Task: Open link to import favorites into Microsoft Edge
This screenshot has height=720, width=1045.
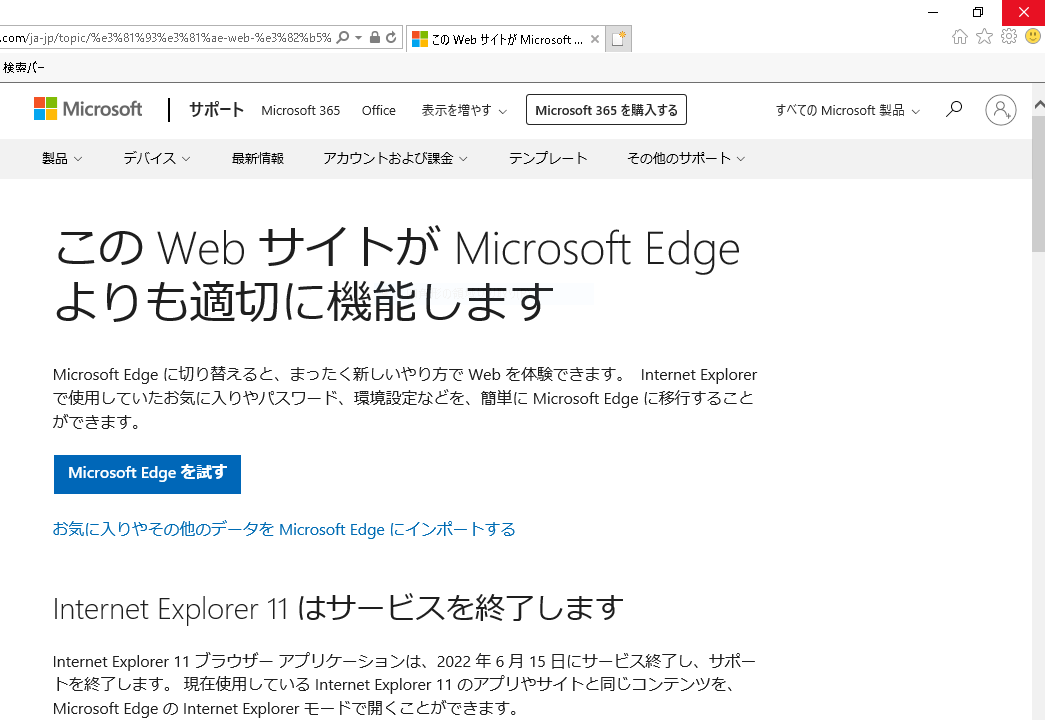Action: click(x=284, y=529)
